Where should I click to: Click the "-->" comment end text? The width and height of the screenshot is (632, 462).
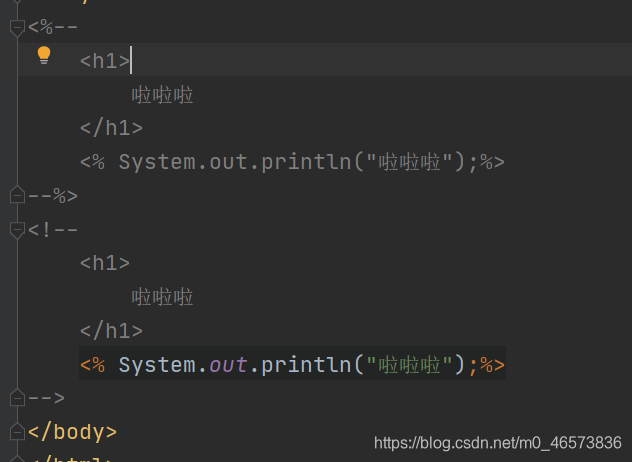point(46,398)
